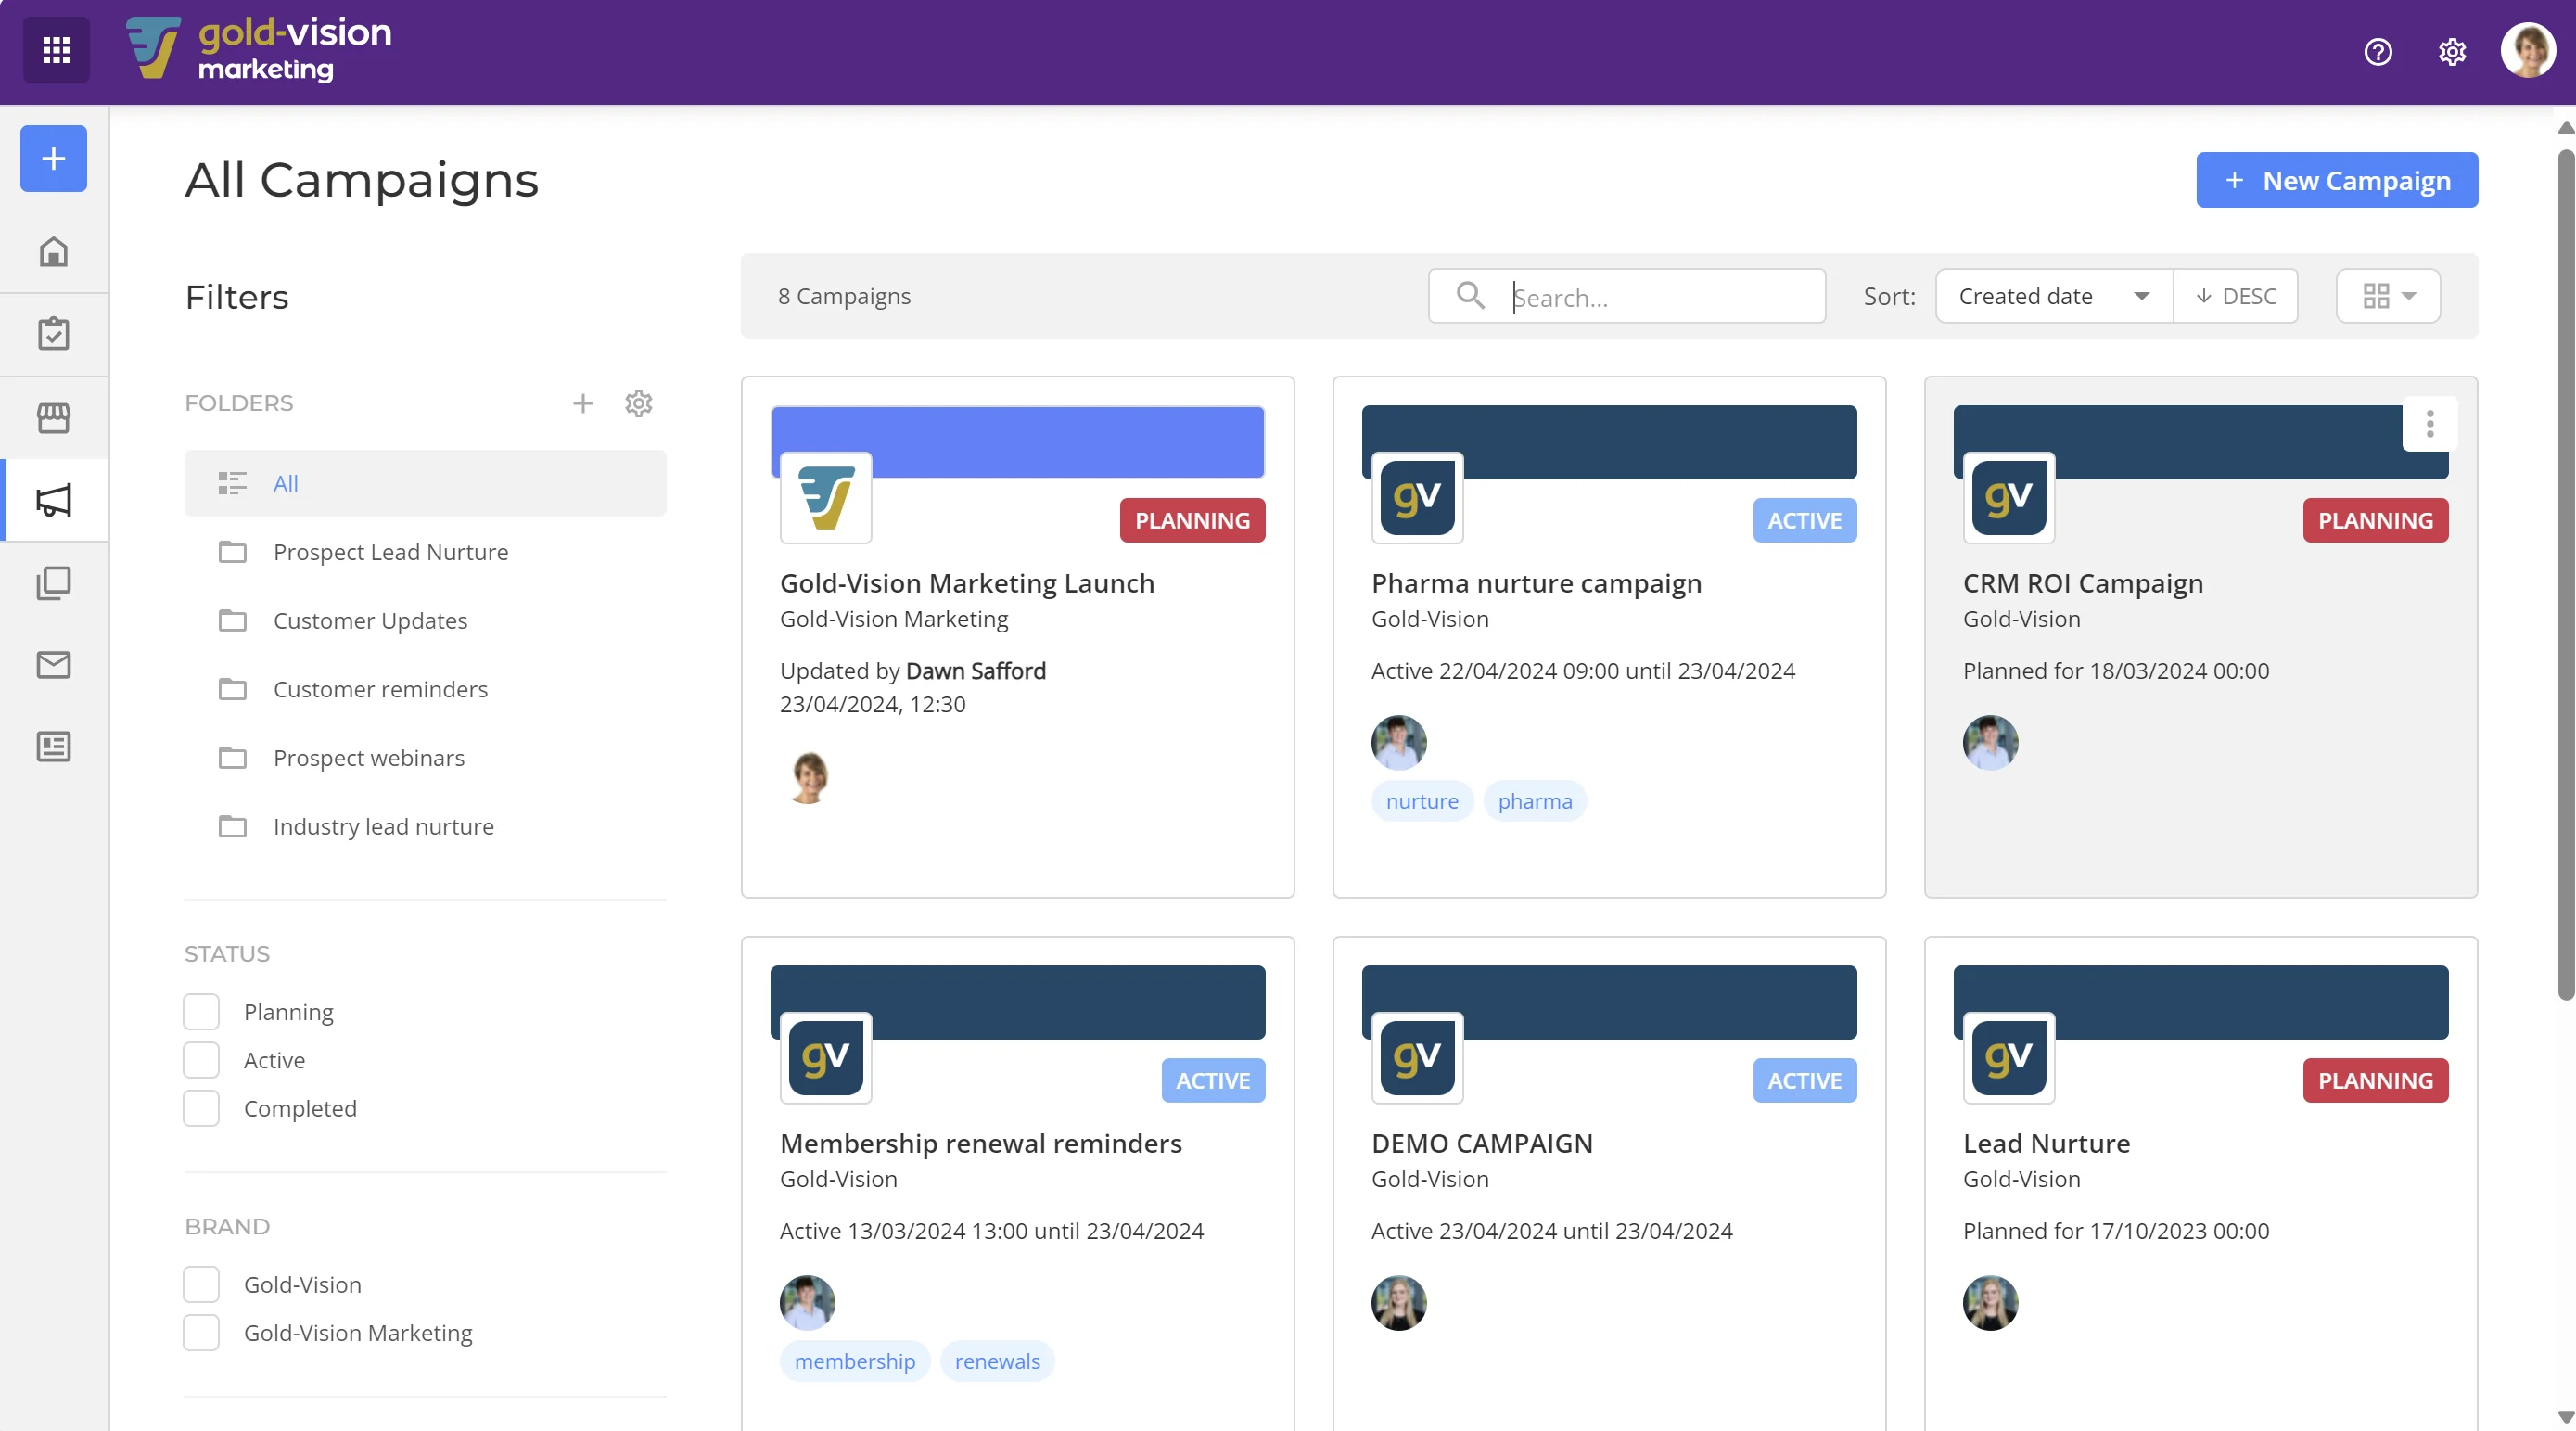Image resolution: width=2576 pixels, height=1431 pixels.
Task: Toggle DESC sort direction
Action: tap(2236, 296)
